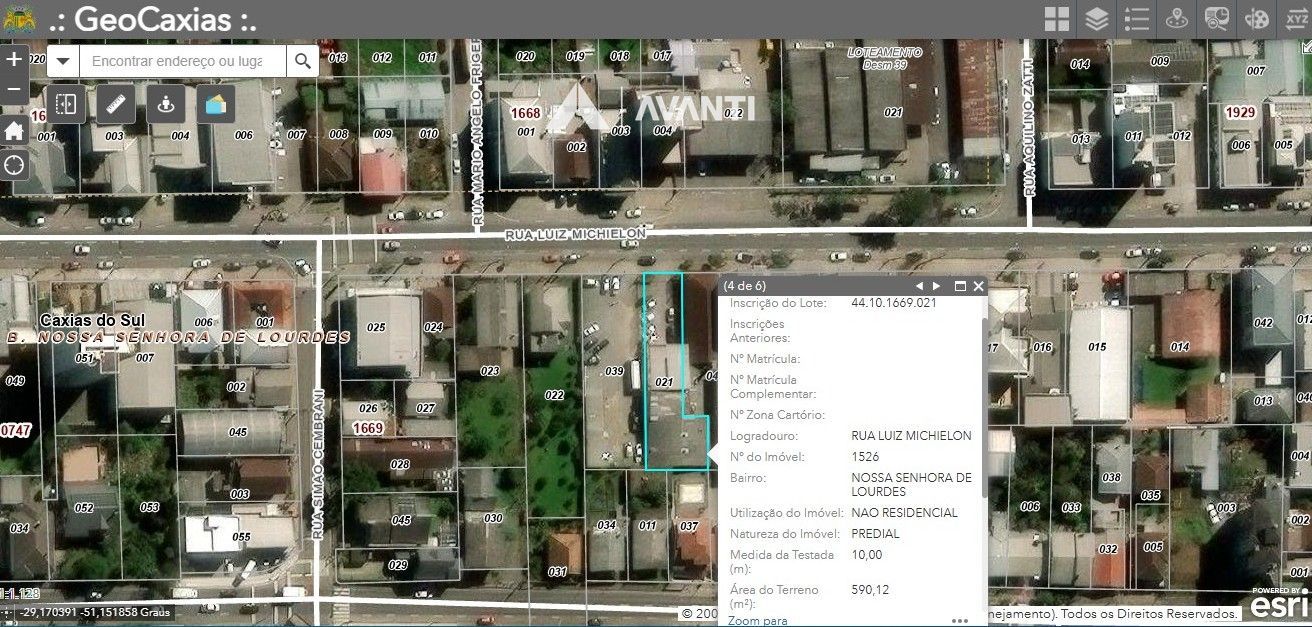Zoom in with the plus button
Image resolution: width=1312 pixels, height=627 pixels.
tap(14, 59)
